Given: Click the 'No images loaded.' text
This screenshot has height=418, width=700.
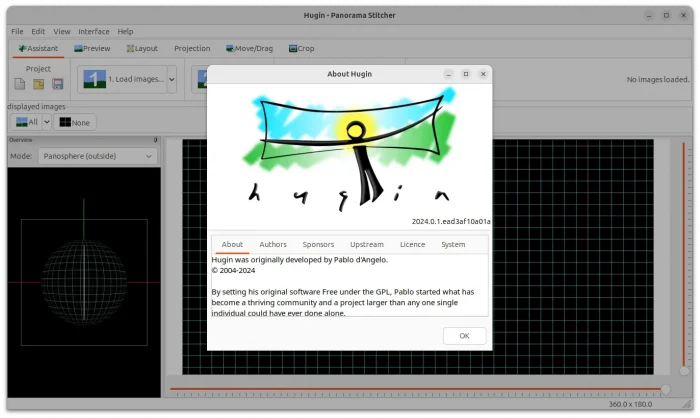Looking at the screenshot, I should [658, 79].
